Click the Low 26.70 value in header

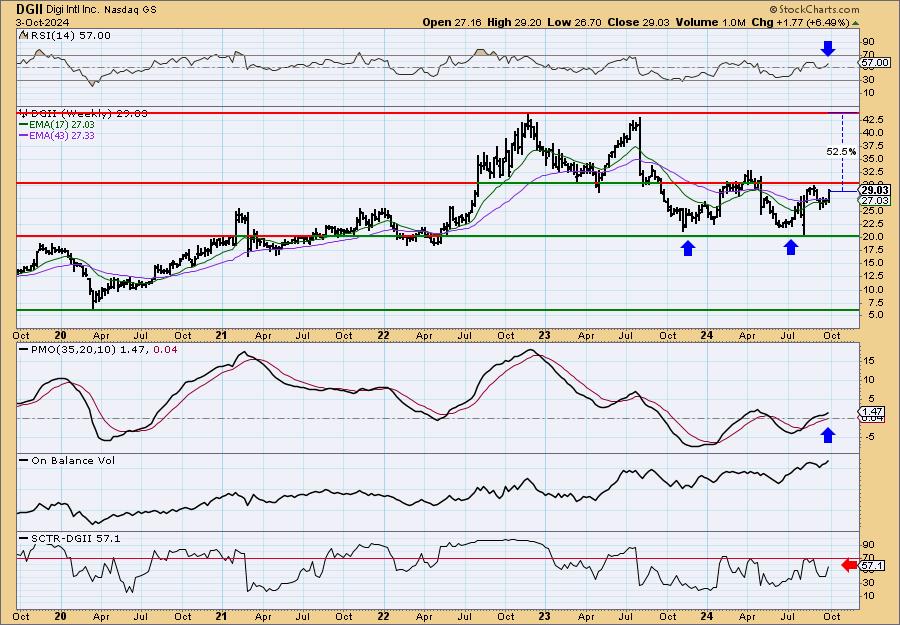[x=571, y=22]
